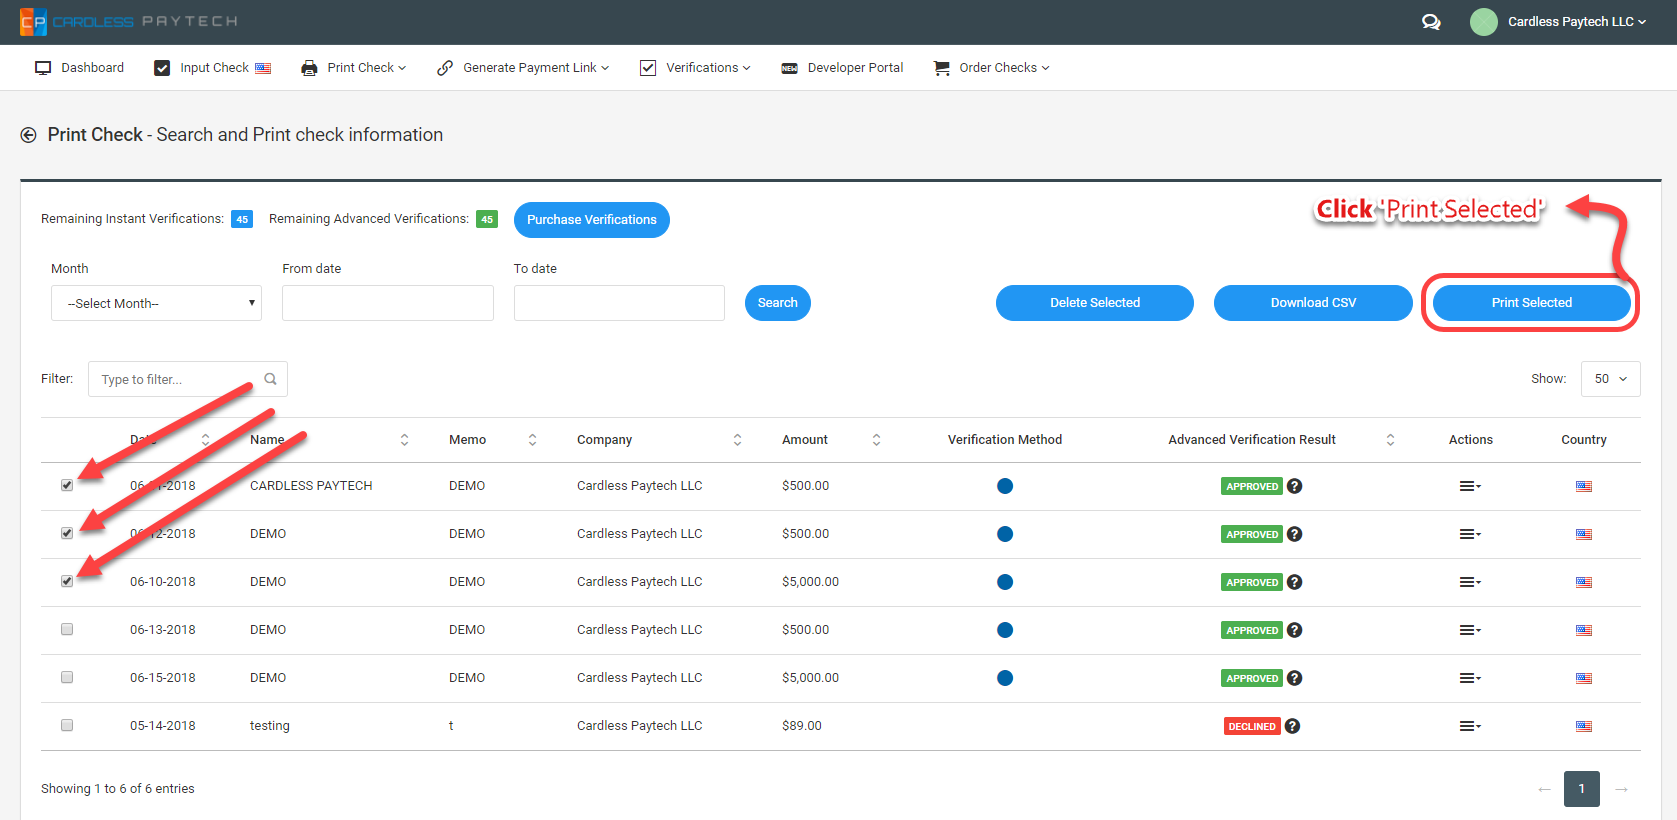Open help icon for 06-15-2018 row result
The height and width of the screenshot is (820, 1677).
1294,678
